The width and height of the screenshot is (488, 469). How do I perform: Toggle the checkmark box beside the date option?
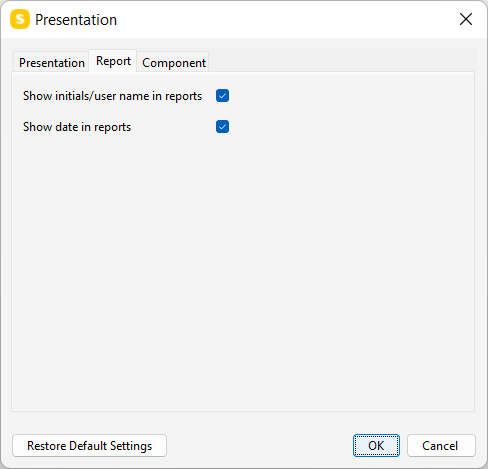tap(222, 127)
